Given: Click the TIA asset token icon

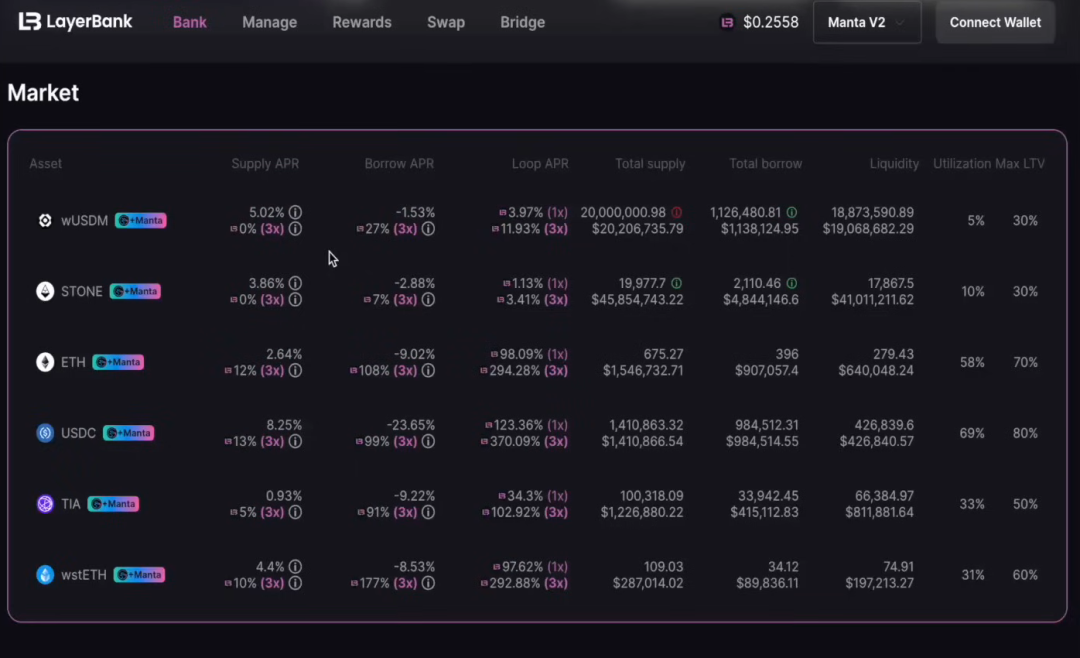Looking at the screenshot, I should click(45, 504).
